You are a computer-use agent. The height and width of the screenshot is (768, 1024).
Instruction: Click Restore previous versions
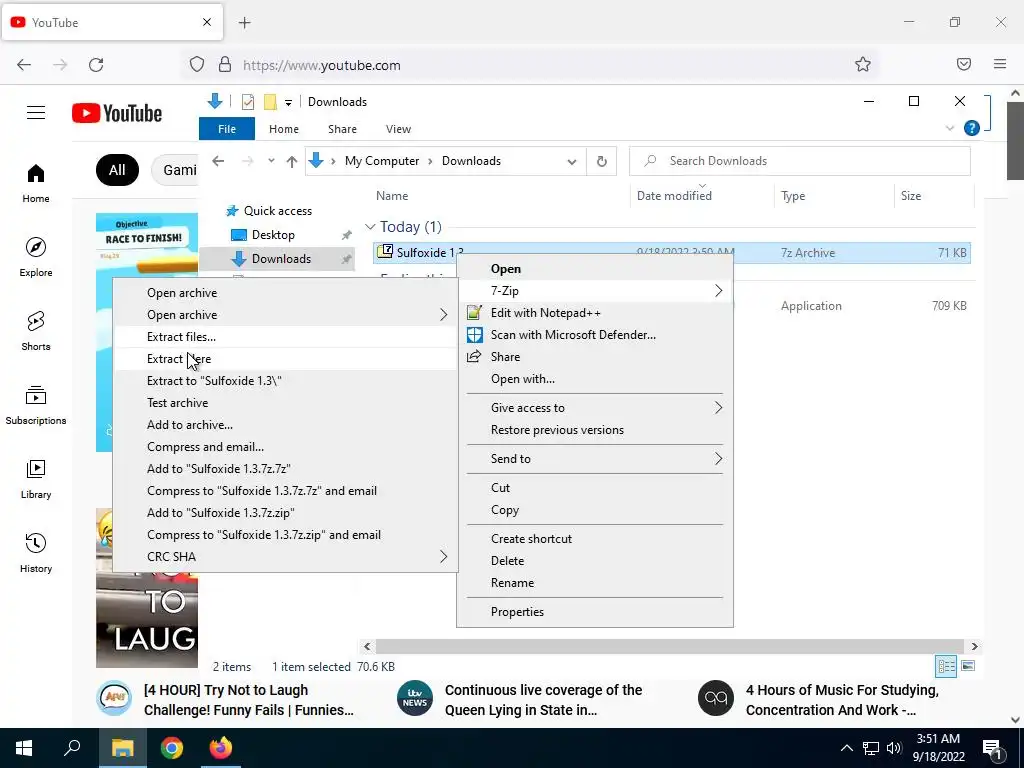click(x=595, y=430)
